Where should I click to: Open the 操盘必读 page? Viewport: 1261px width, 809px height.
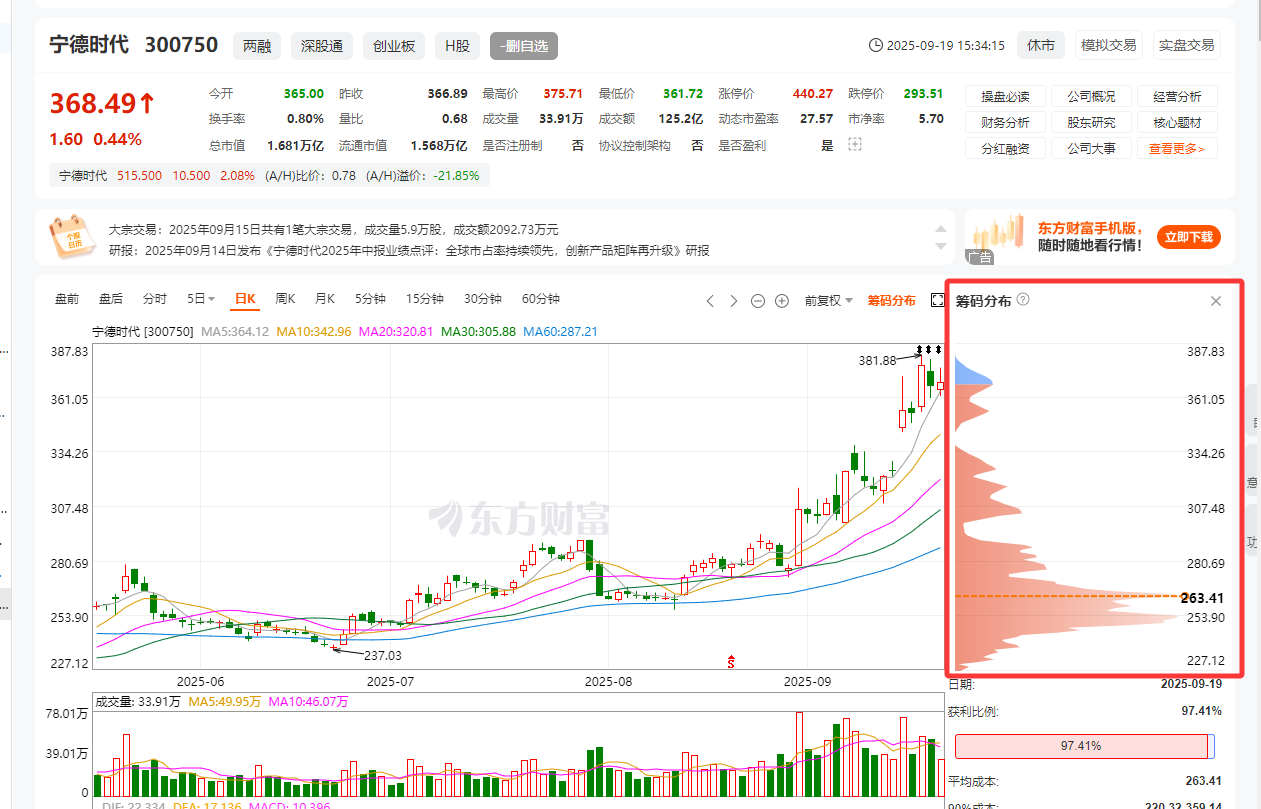point(1005,97)
